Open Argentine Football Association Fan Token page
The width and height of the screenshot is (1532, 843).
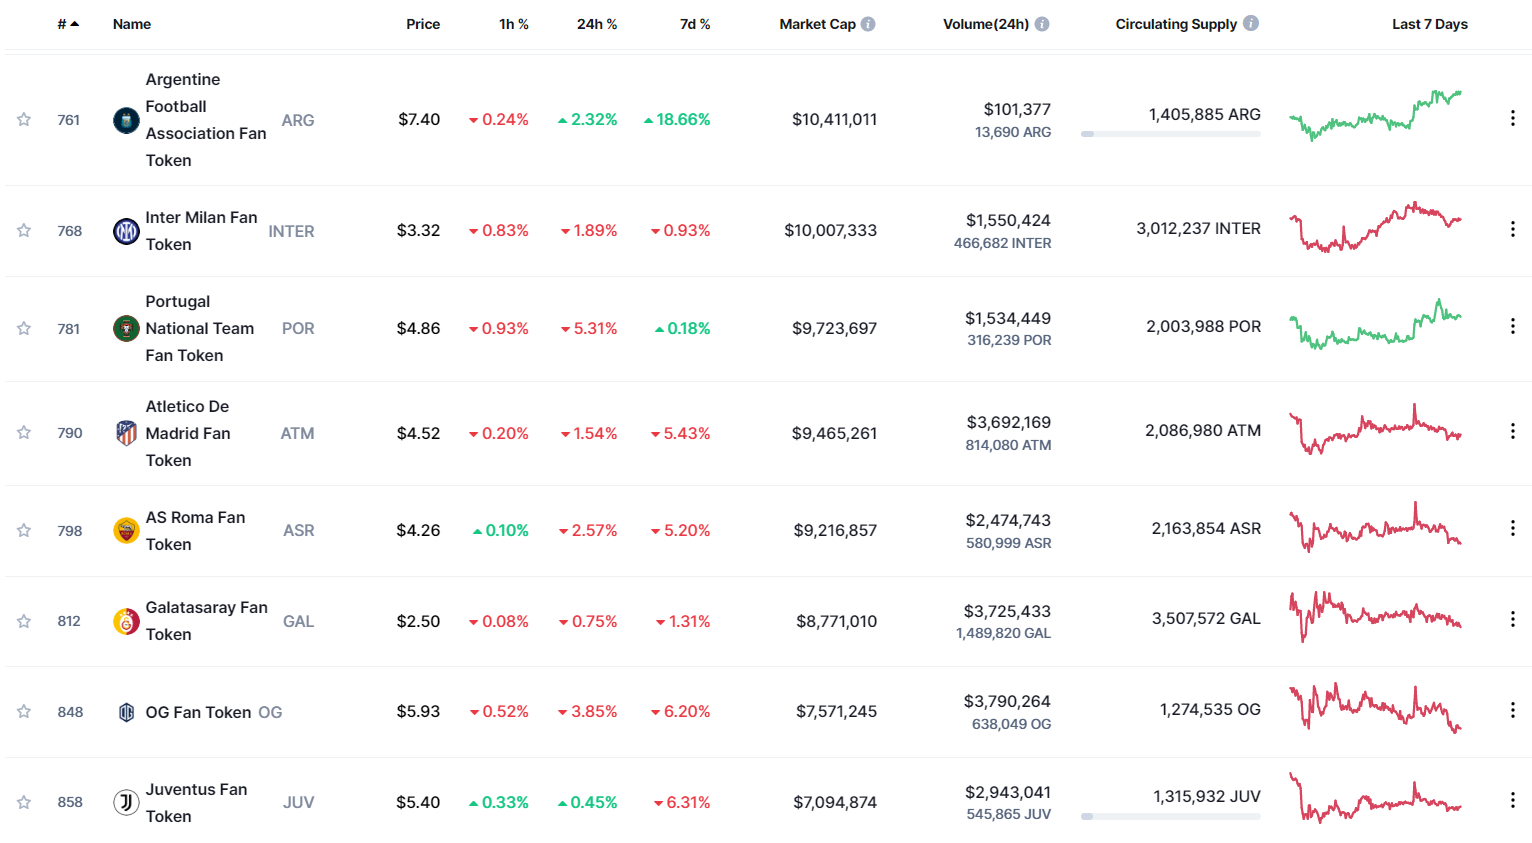[206, 120]
